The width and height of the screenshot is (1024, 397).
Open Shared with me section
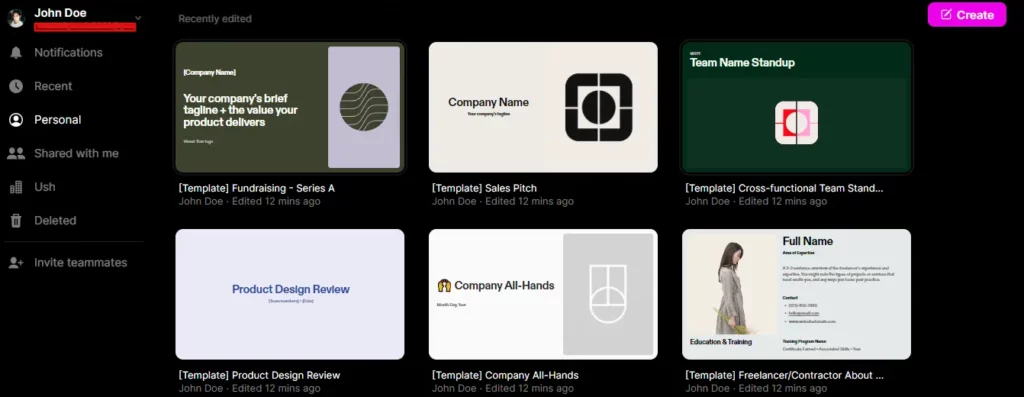tap(76, 153)
